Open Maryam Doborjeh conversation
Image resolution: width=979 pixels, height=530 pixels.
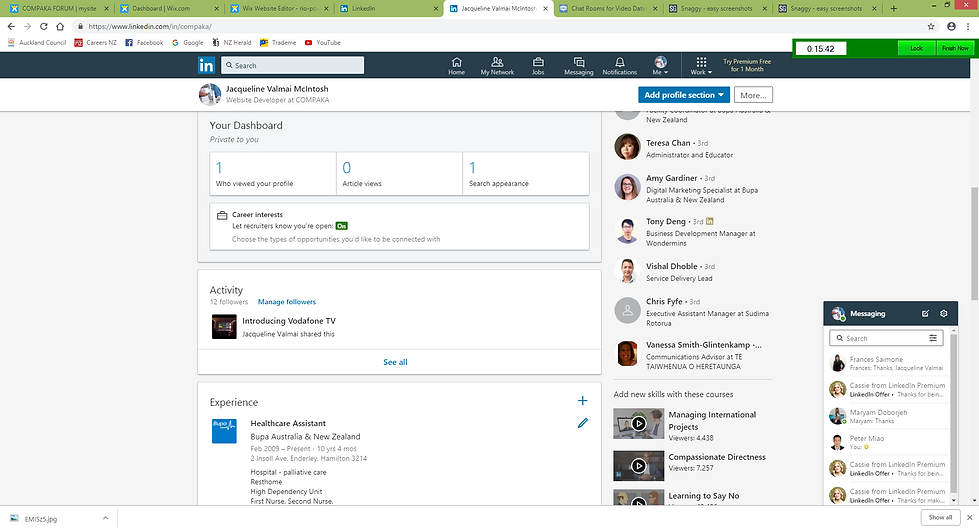pyautogui.click(x=887, y=416)
